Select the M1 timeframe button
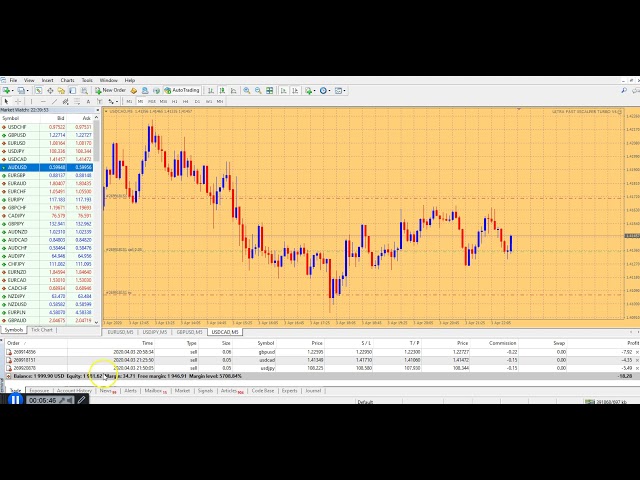640x480 pixels. point(129,101)
